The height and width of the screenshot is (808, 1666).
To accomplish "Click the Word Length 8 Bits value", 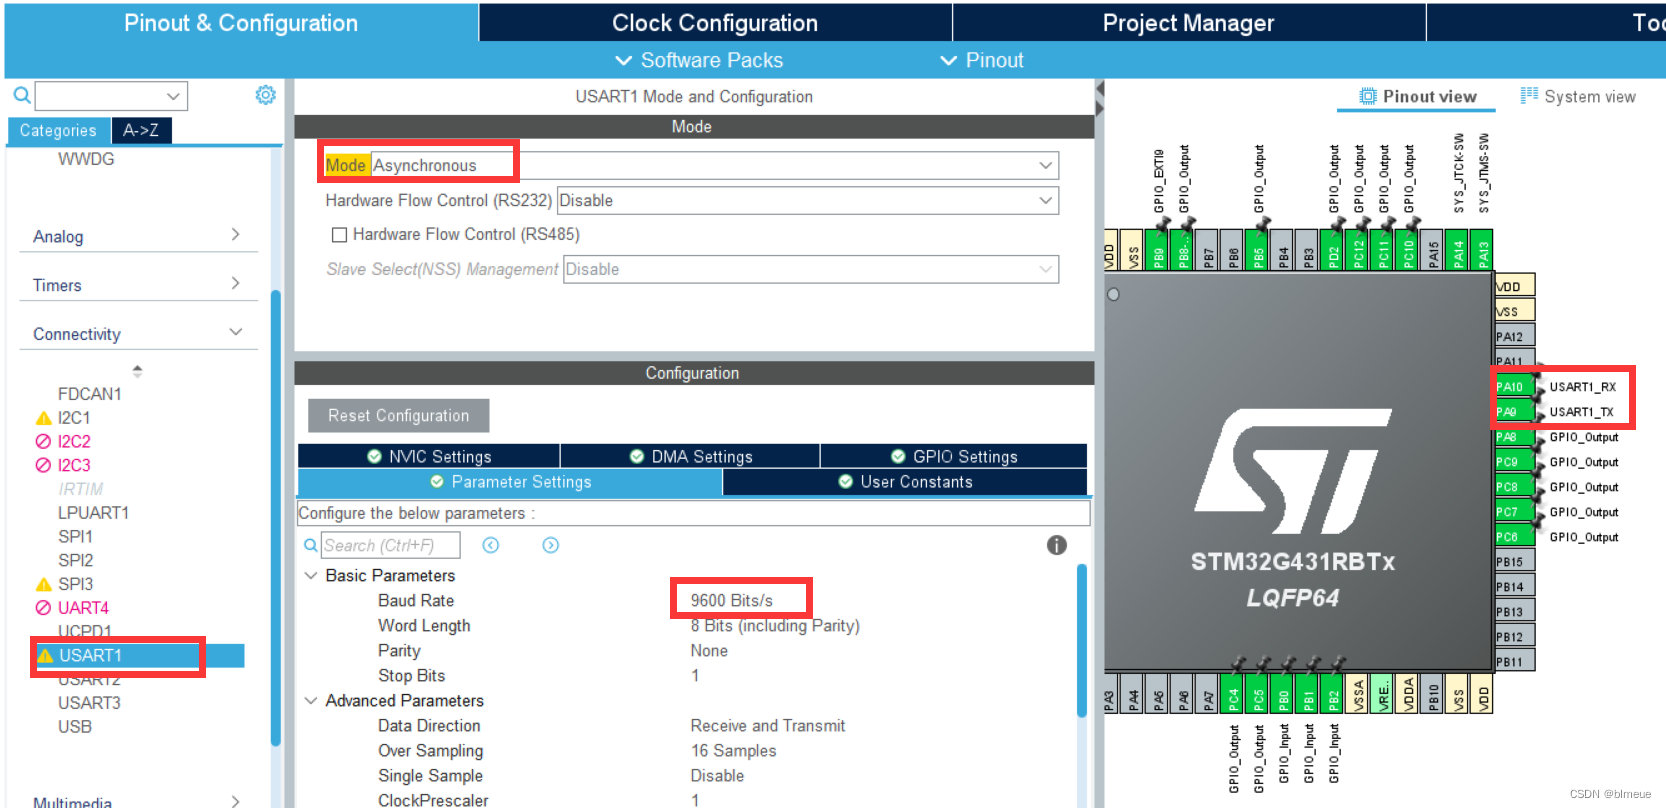I will pos(775,626).
